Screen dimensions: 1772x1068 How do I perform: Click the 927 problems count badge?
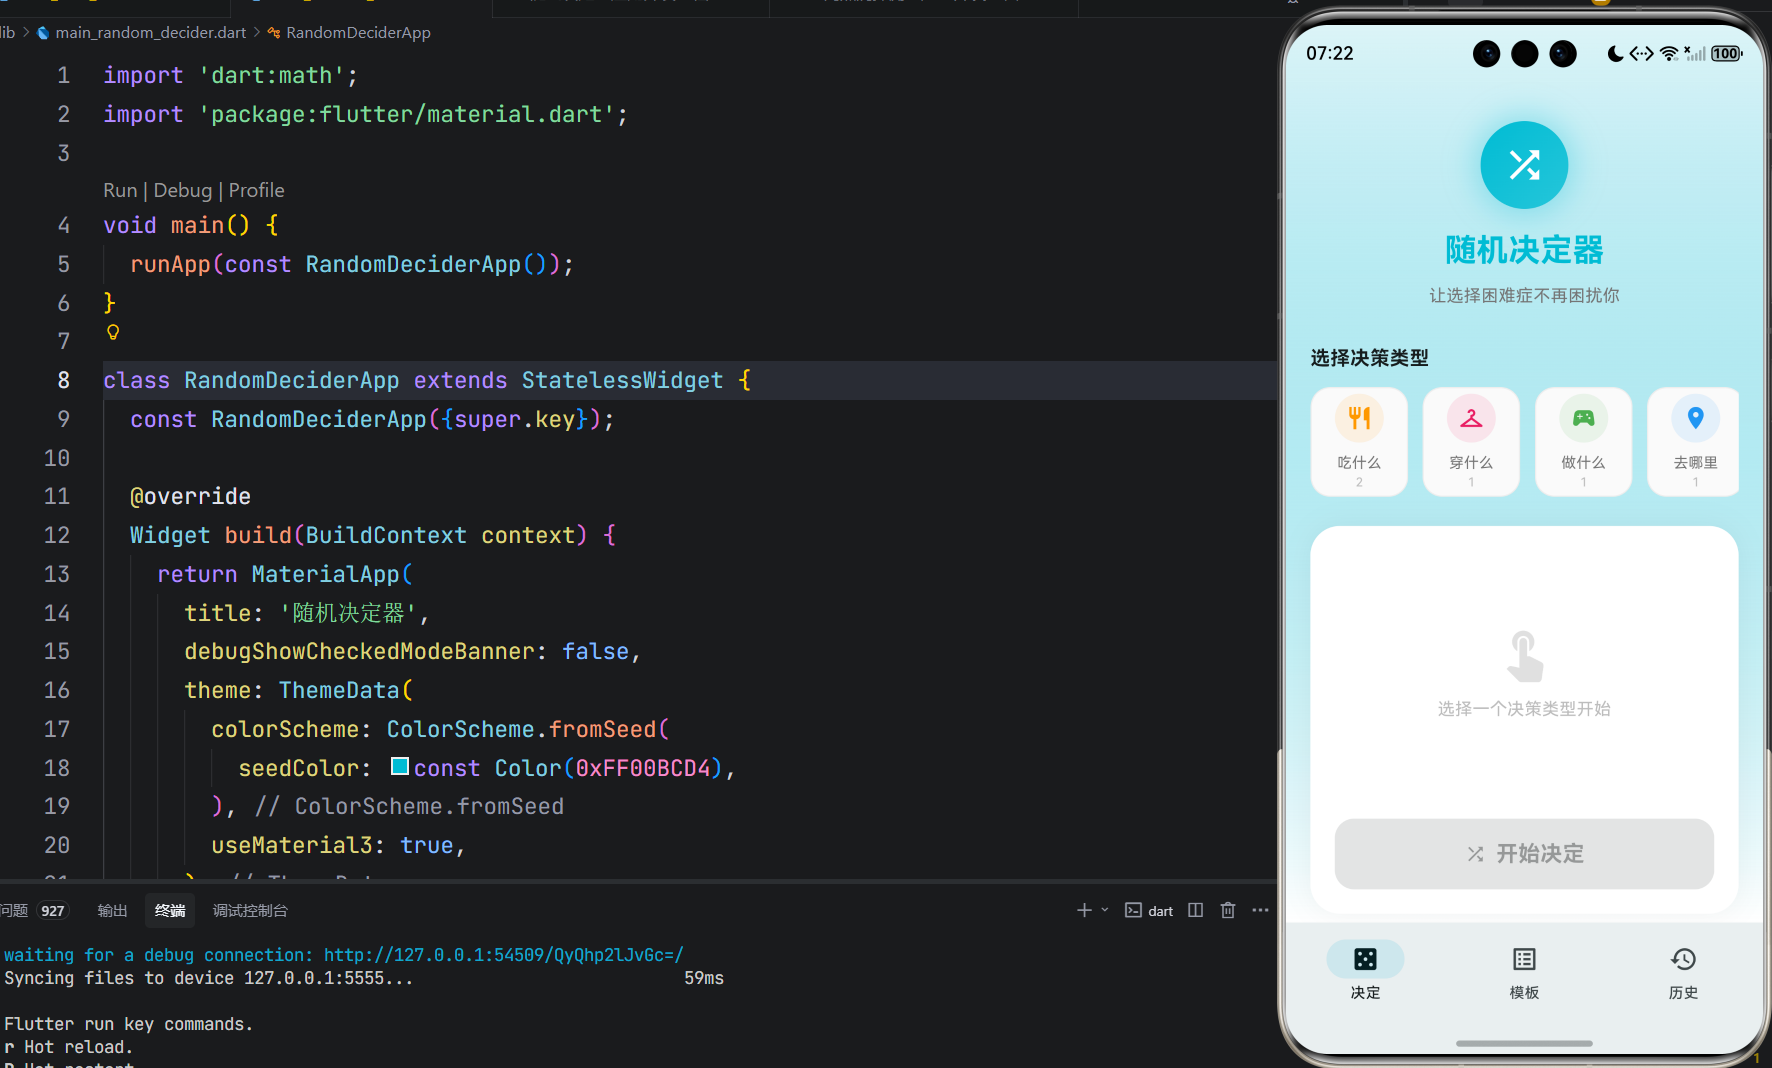[x=53, y=911]
